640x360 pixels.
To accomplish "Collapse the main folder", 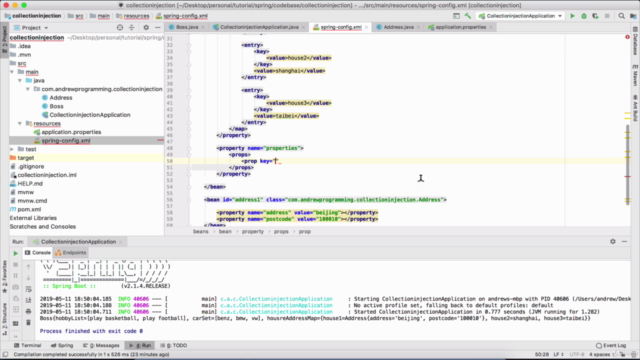I will point(12,72).
